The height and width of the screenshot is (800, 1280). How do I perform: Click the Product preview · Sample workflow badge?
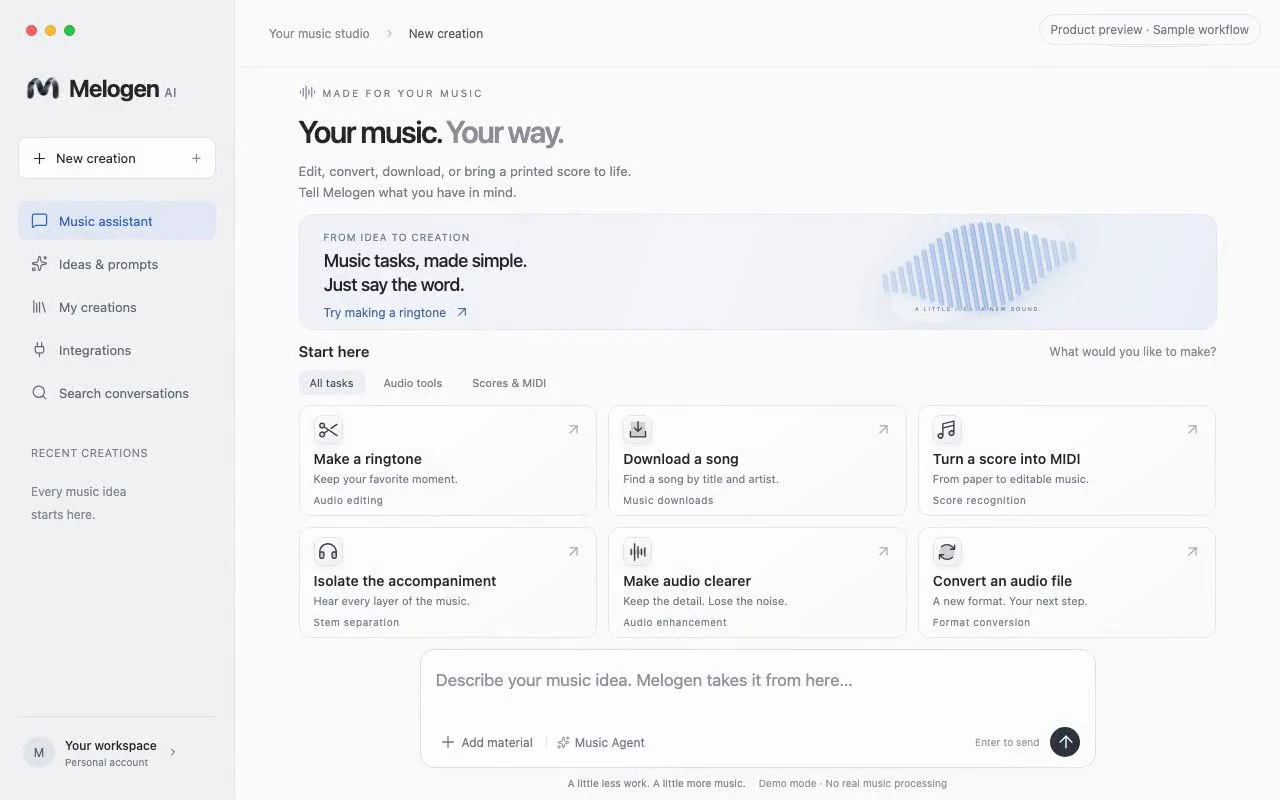click(x=1149, y=30)
